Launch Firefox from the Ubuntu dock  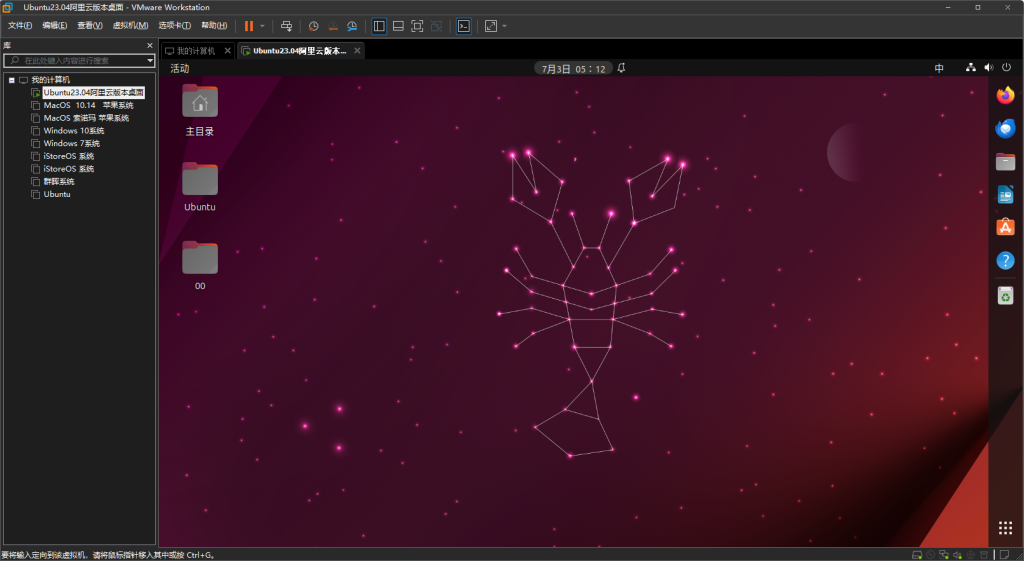pos(1005,95)
